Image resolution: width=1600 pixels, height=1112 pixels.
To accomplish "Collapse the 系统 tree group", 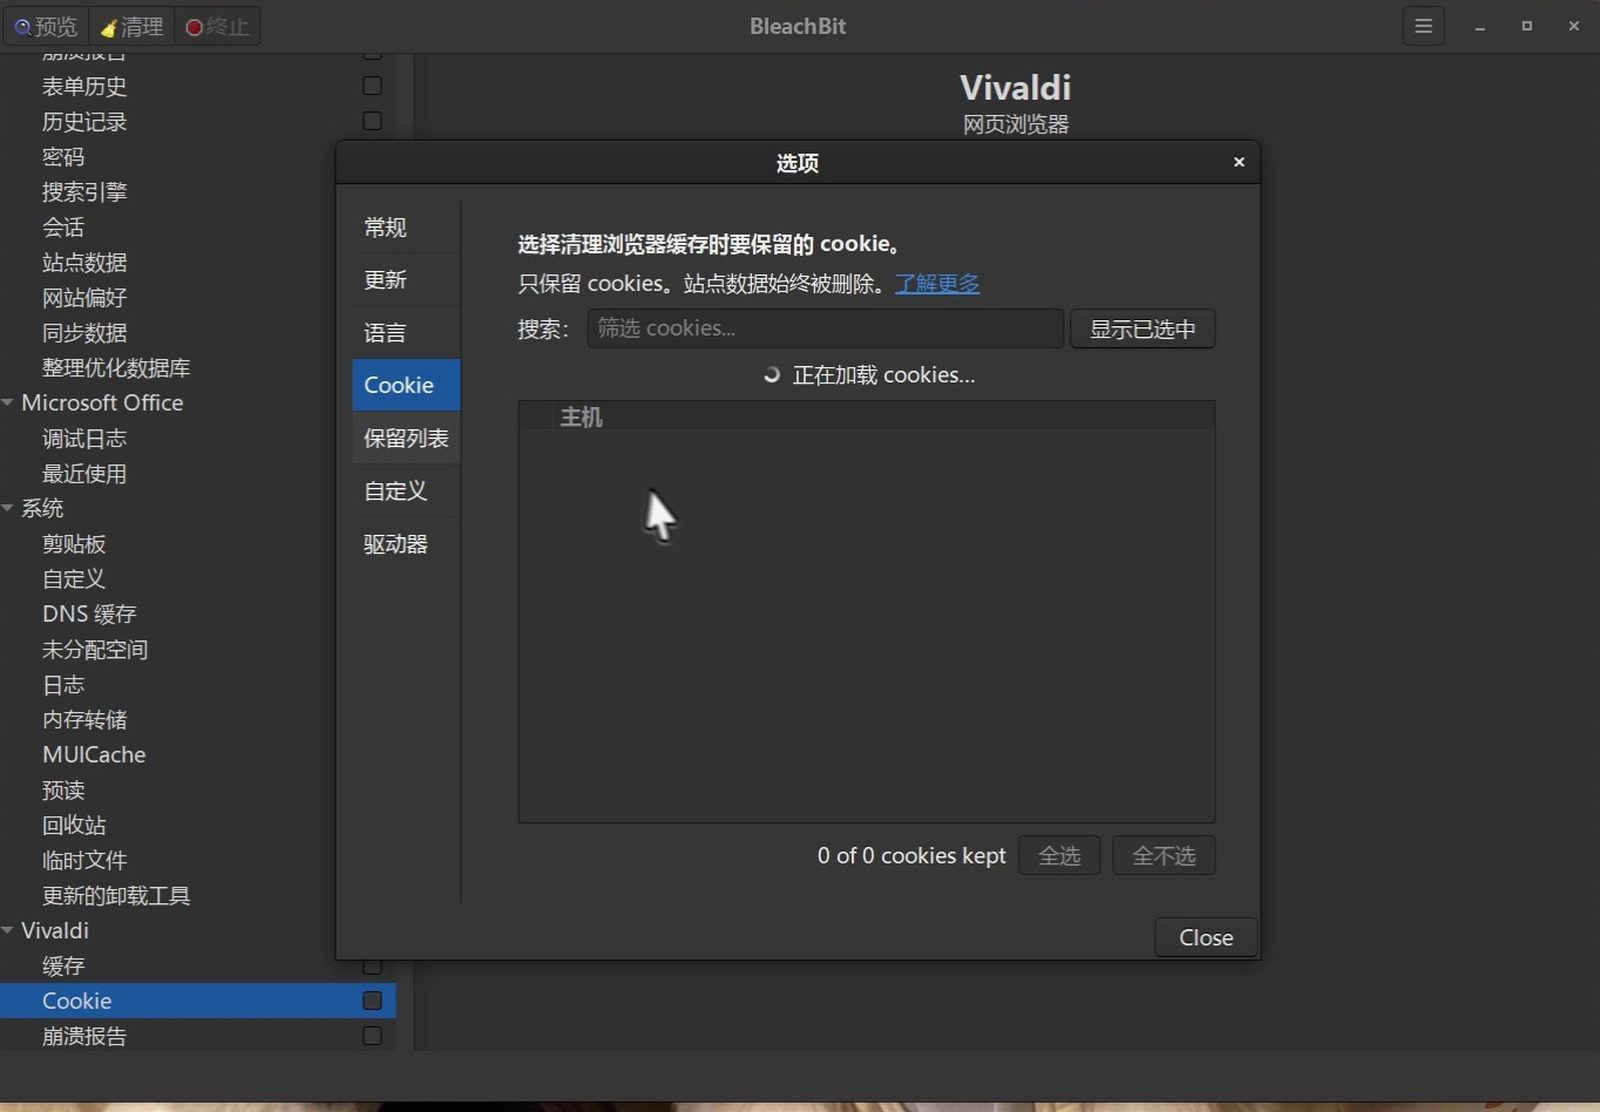I will point(8,508).
